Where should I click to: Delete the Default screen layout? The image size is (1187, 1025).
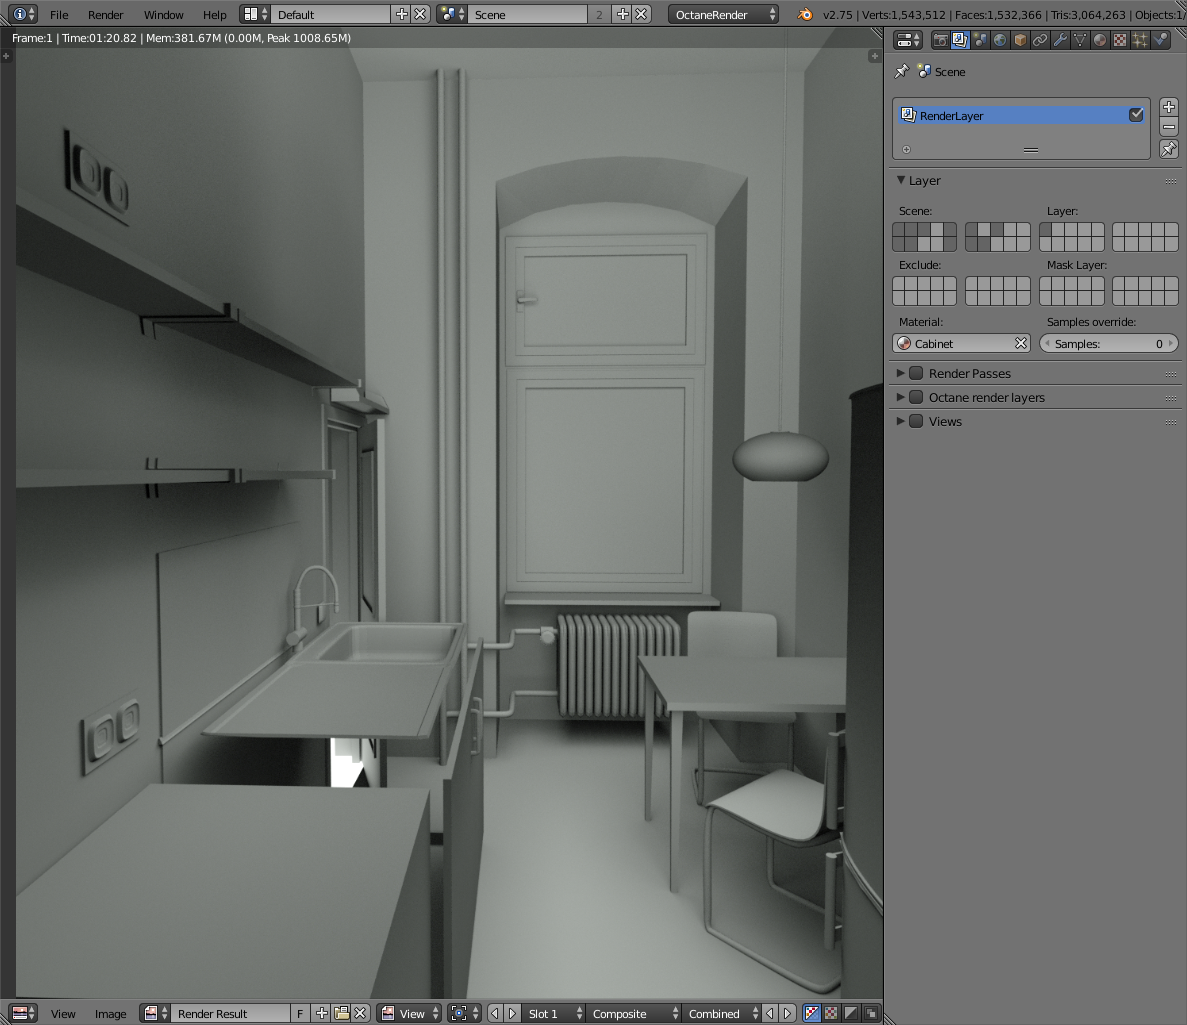coord(420,14)
